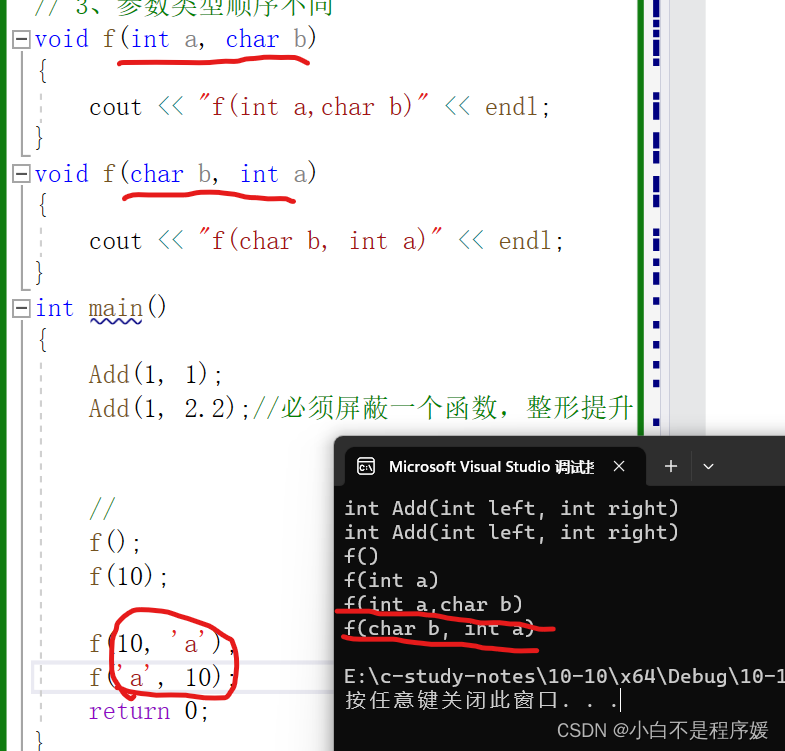Screen dimensions: 785x751
Task: Click the E:\c-study-notes path in console
Action: click(x=564, y=676)
